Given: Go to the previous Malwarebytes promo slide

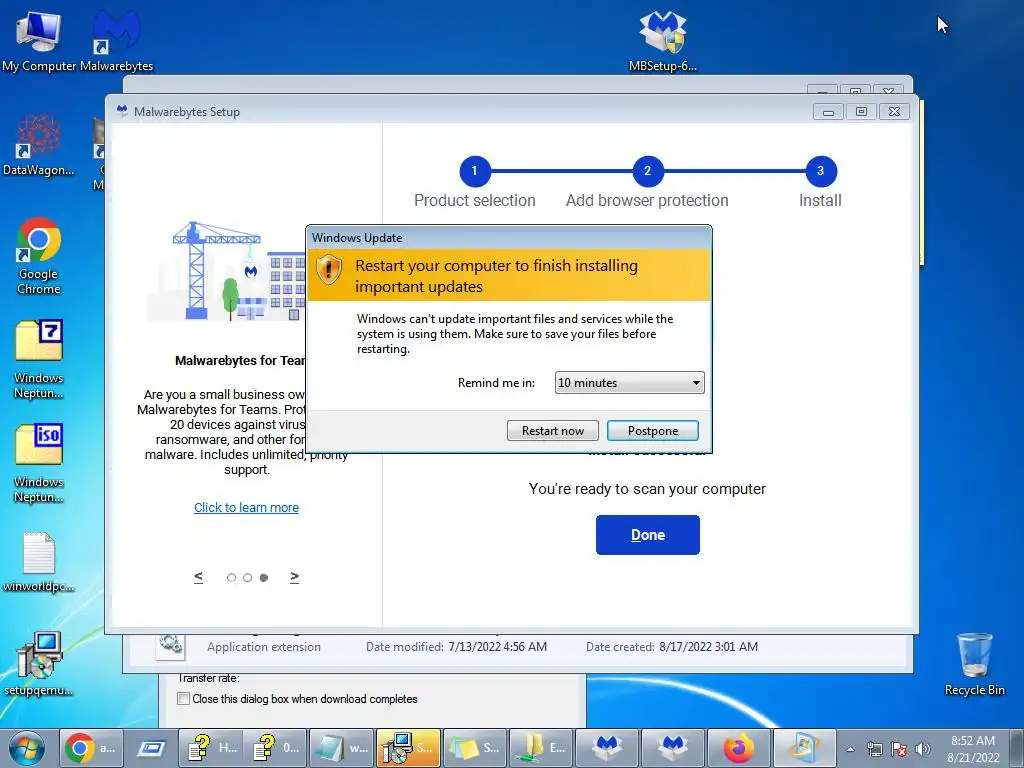Looking at the screenshot, I should [199, 577].
